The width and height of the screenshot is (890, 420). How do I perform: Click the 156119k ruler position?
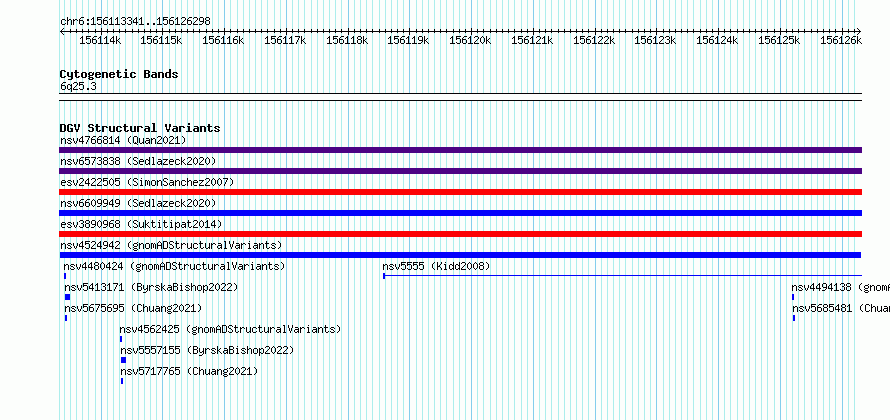click(x=408, y=40)
